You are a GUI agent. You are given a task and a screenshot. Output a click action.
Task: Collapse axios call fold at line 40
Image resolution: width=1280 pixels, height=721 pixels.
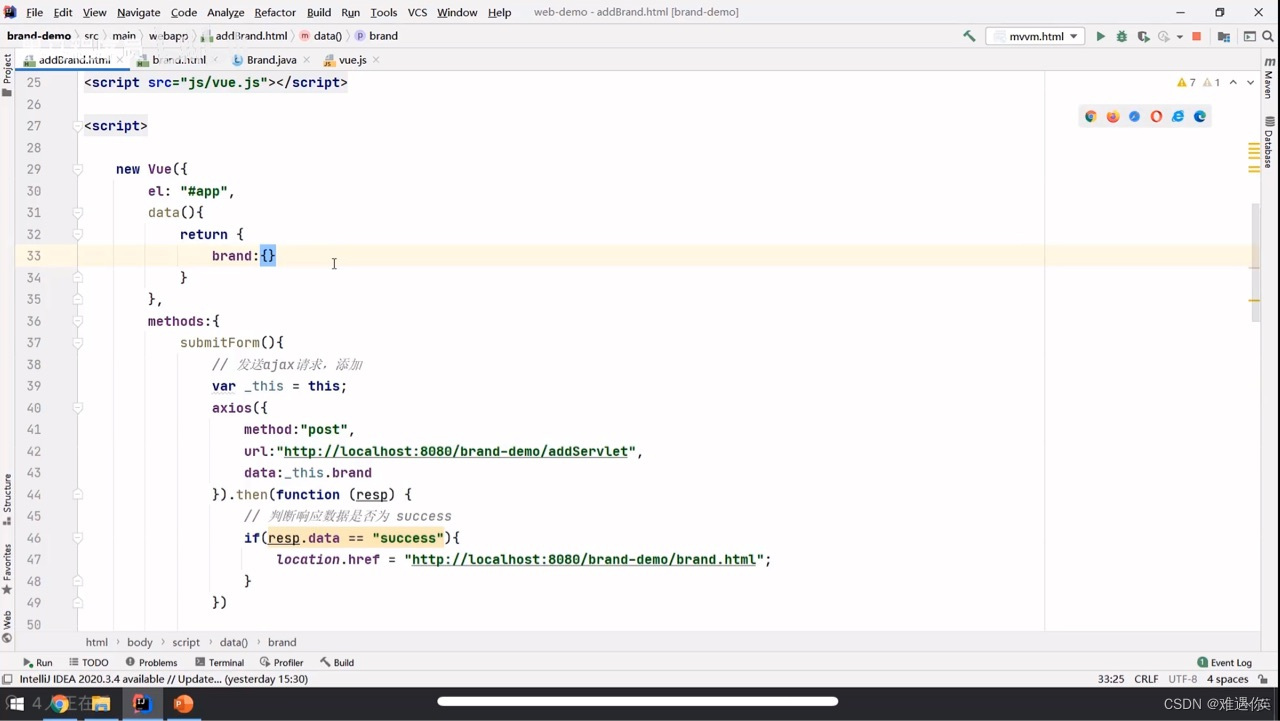click(77, 408)
